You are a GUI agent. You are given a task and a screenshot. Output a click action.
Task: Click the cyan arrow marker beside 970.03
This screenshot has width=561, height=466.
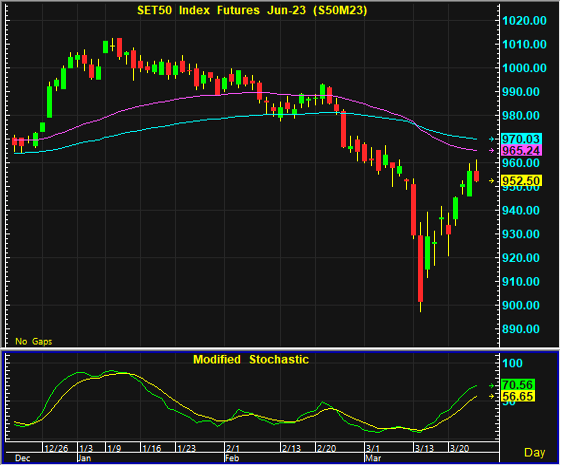coord(492,139)
